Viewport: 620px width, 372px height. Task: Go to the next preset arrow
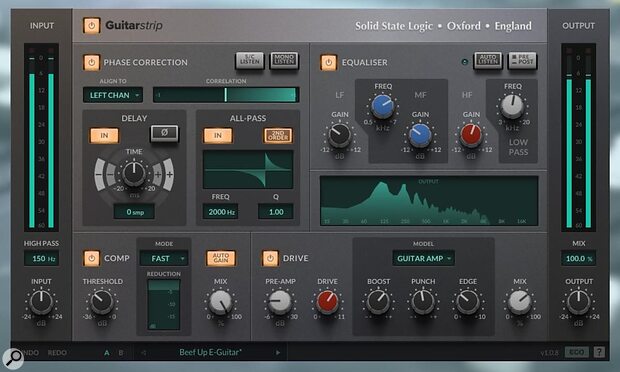(x=278, y=352)
